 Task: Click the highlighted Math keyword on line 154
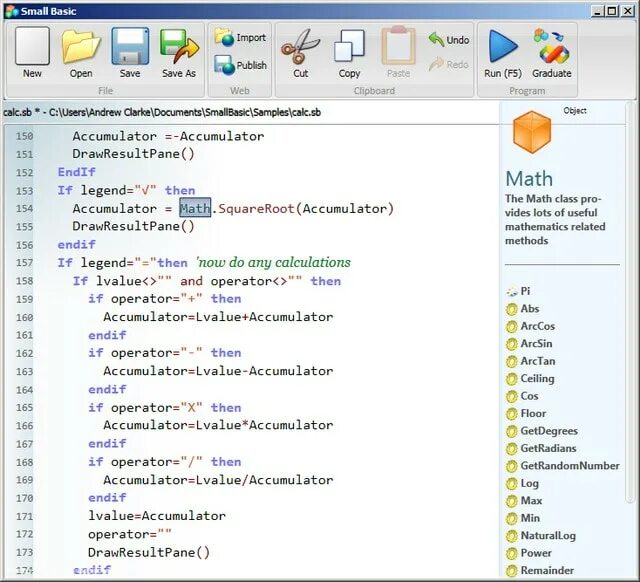[195, 208]
